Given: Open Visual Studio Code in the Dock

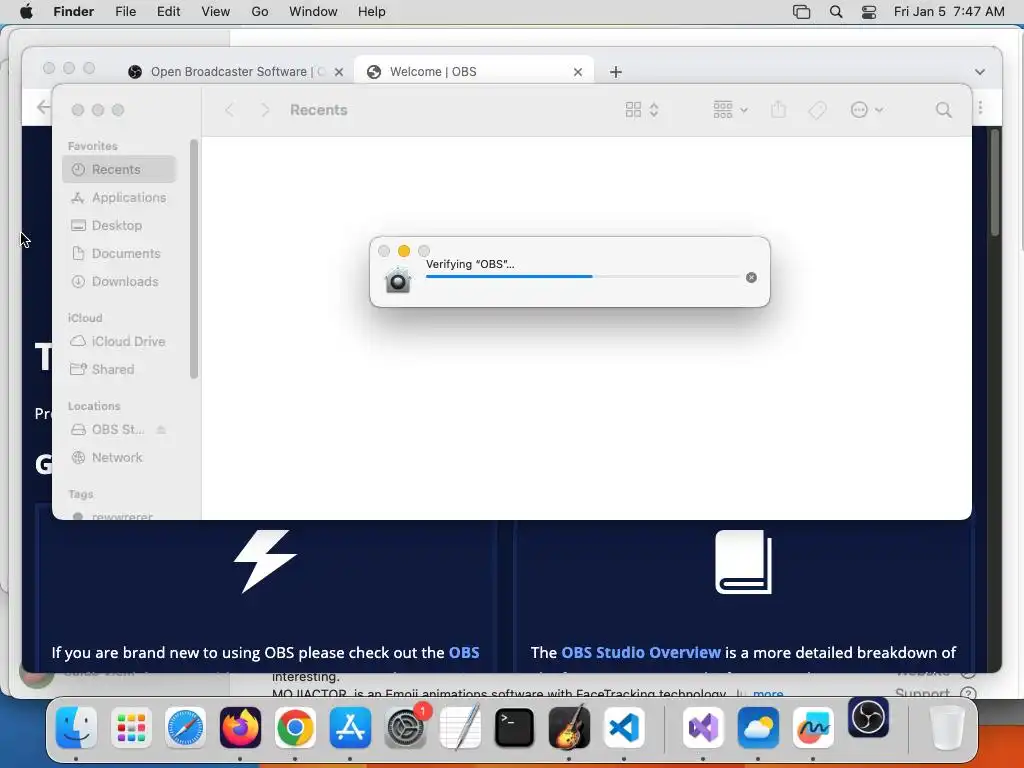Looking at the screenshot, I should (x=624, y=728).
